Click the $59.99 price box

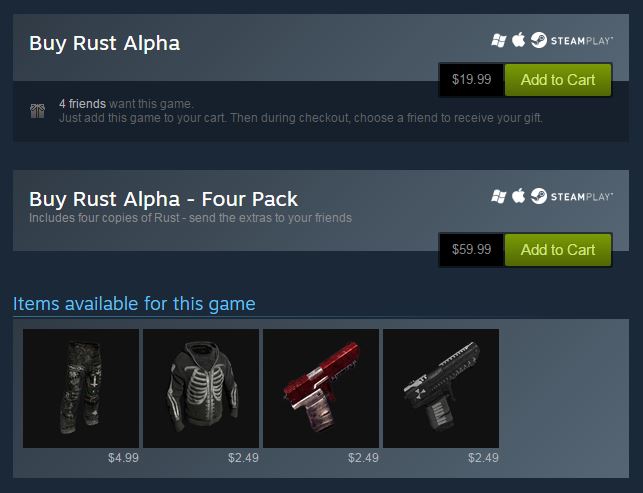pos(472,250)
